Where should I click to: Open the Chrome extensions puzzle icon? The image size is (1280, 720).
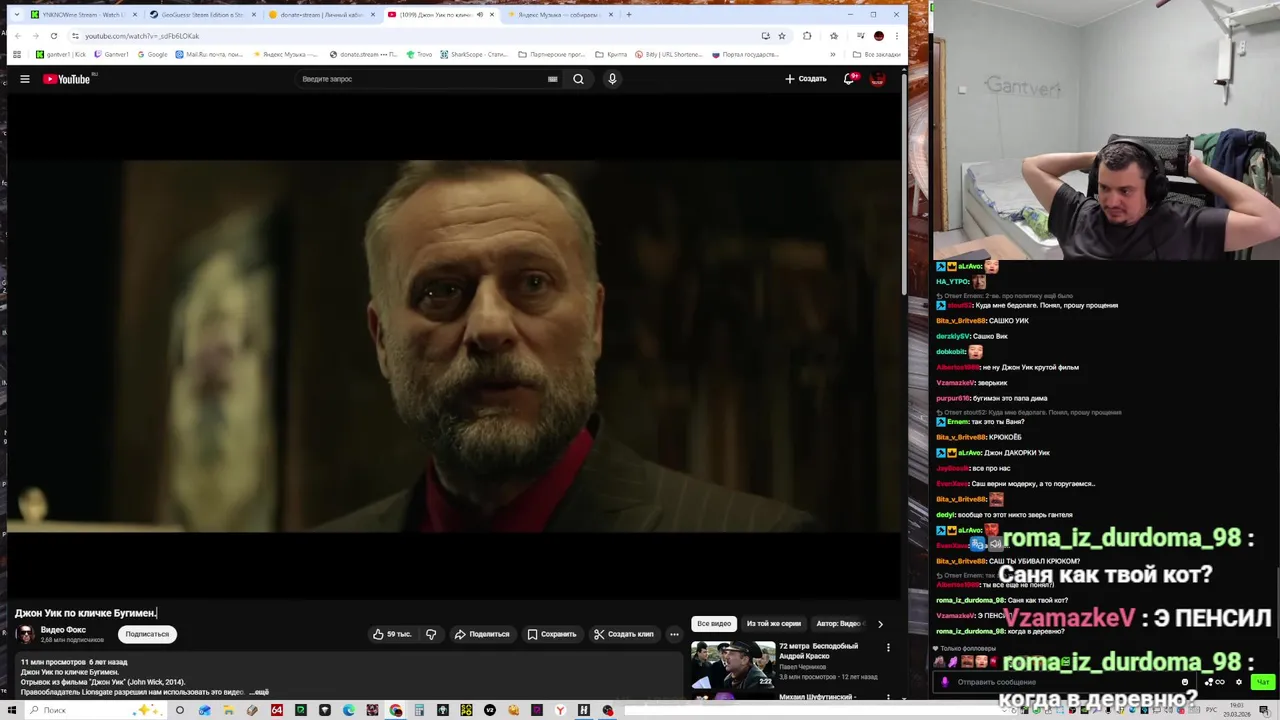pos(807,36)
